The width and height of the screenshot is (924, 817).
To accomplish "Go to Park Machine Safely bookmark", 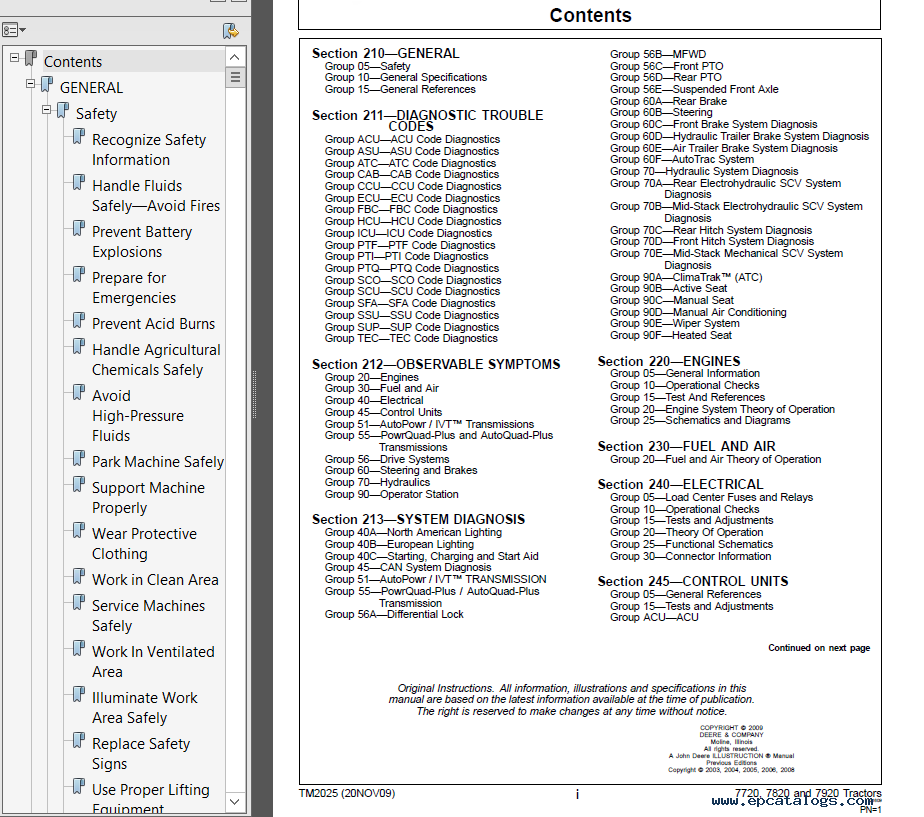I will [x=158, y=462].
